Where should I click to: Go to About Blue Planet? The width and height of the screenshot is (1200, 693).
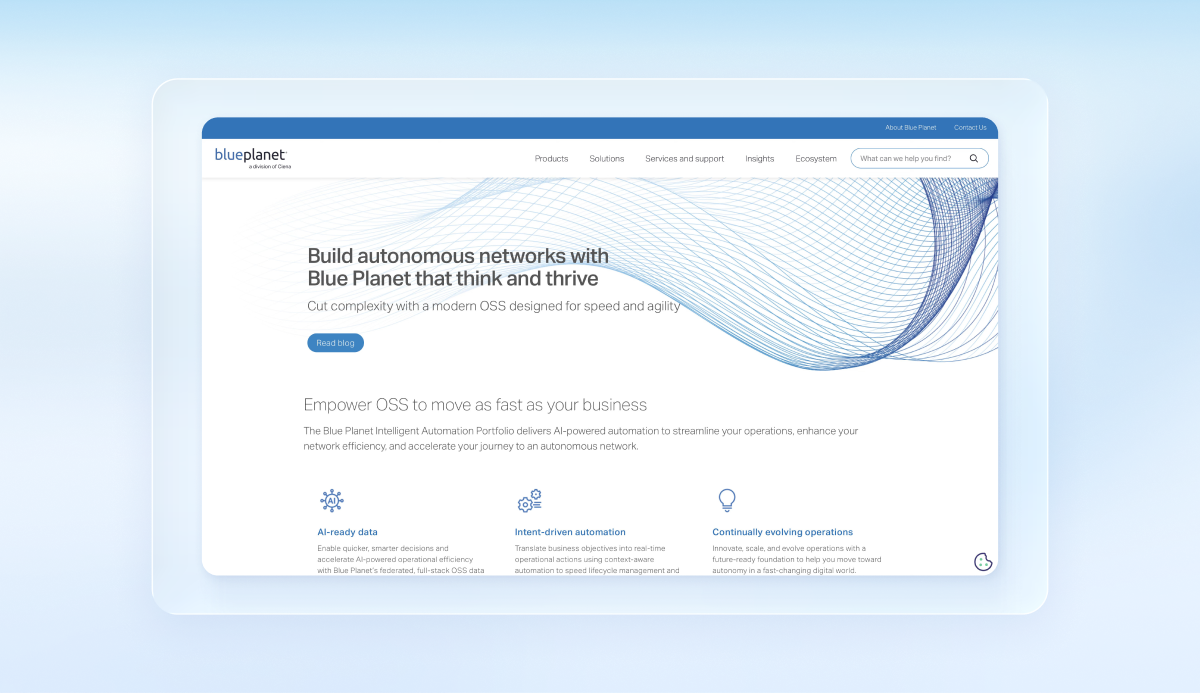(909, 128)
